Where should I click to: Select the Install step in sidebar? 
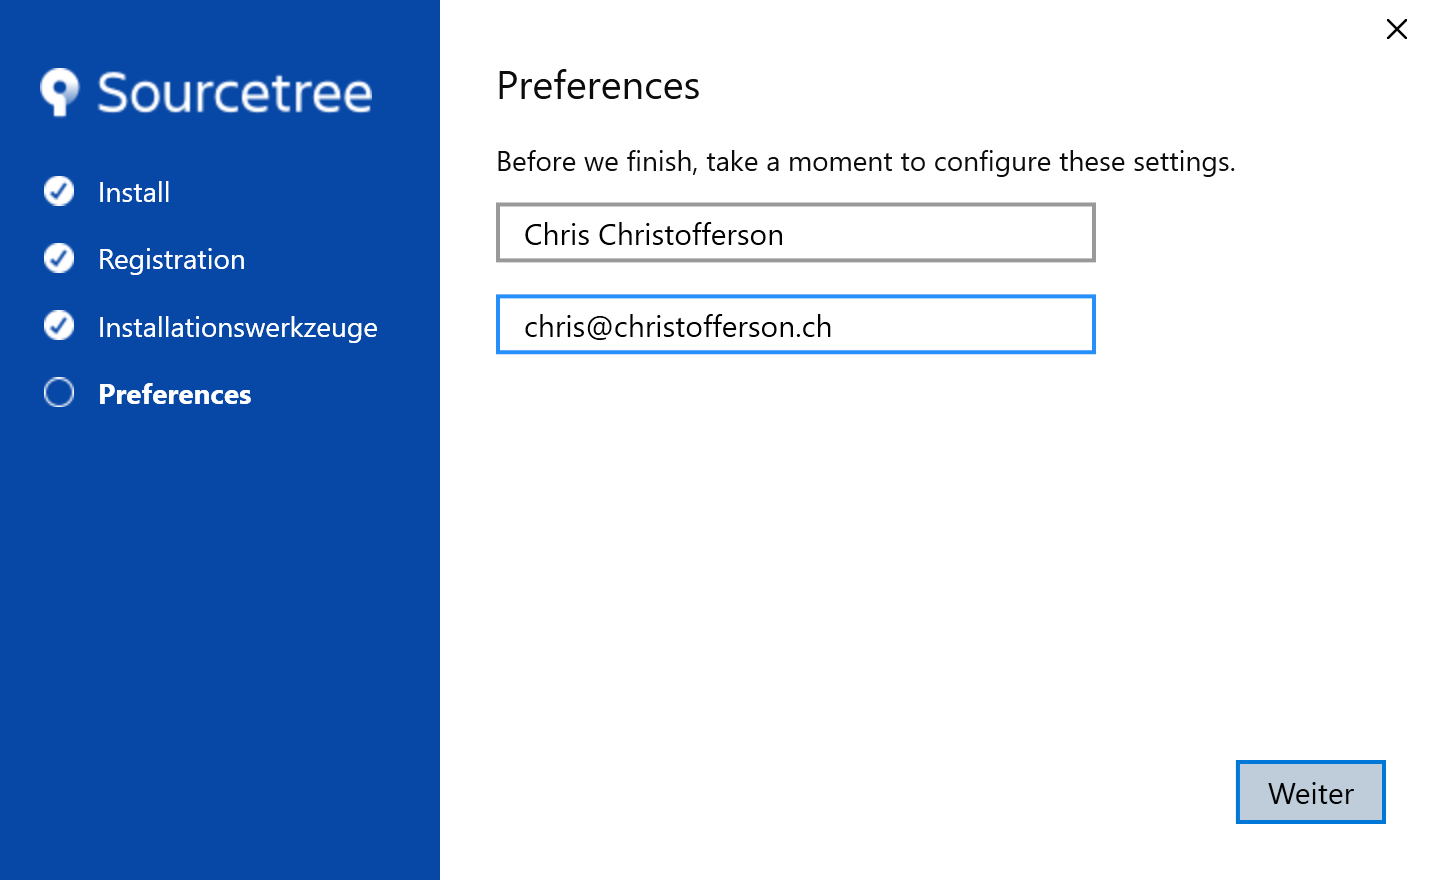coord(134,192)
